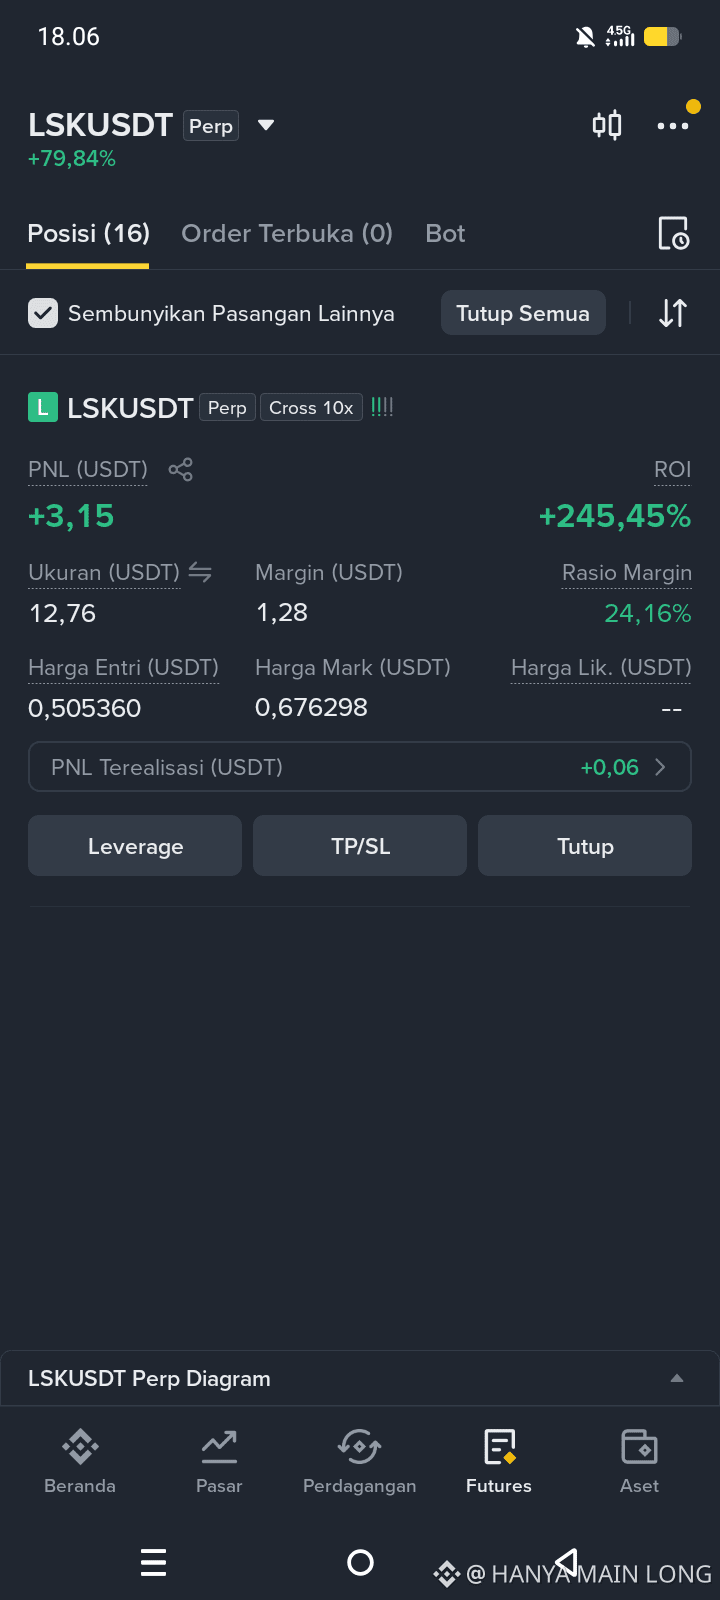Switch size unit with swap icon
720x1600 pixels.
200,572
